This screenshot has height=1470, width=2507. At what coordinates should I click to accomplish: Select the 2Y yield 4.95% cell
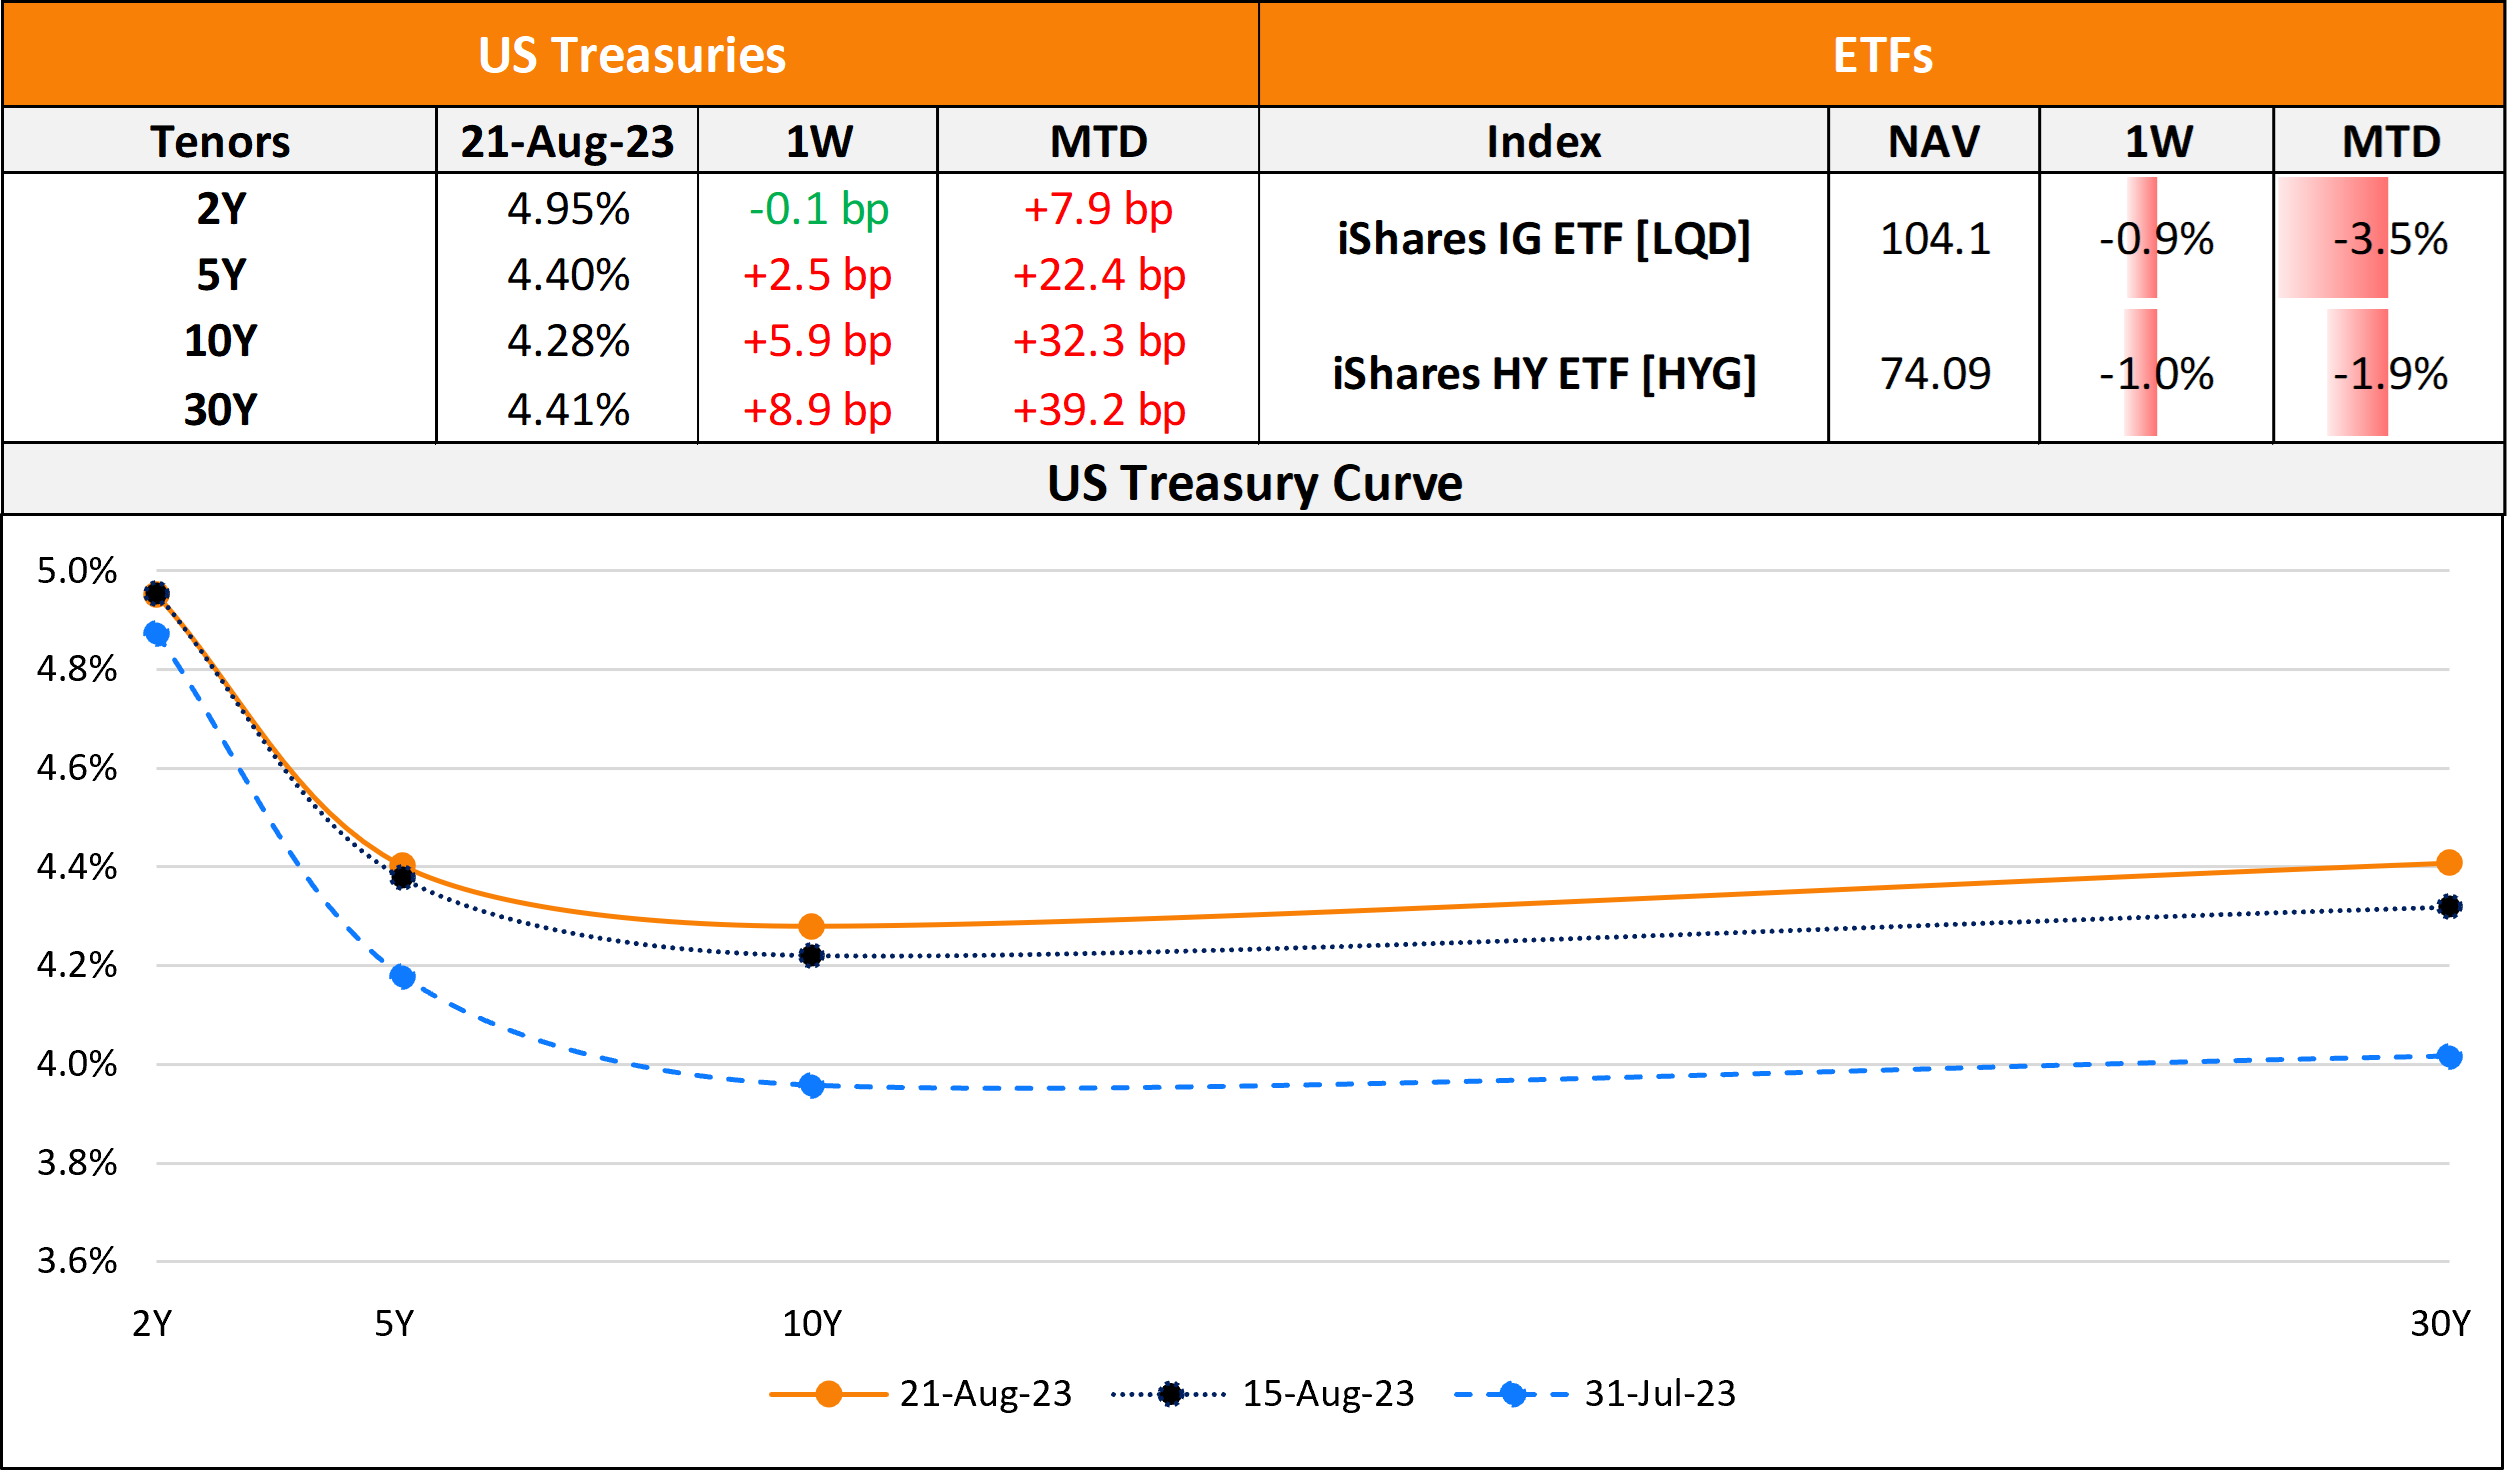pos(568,209)
